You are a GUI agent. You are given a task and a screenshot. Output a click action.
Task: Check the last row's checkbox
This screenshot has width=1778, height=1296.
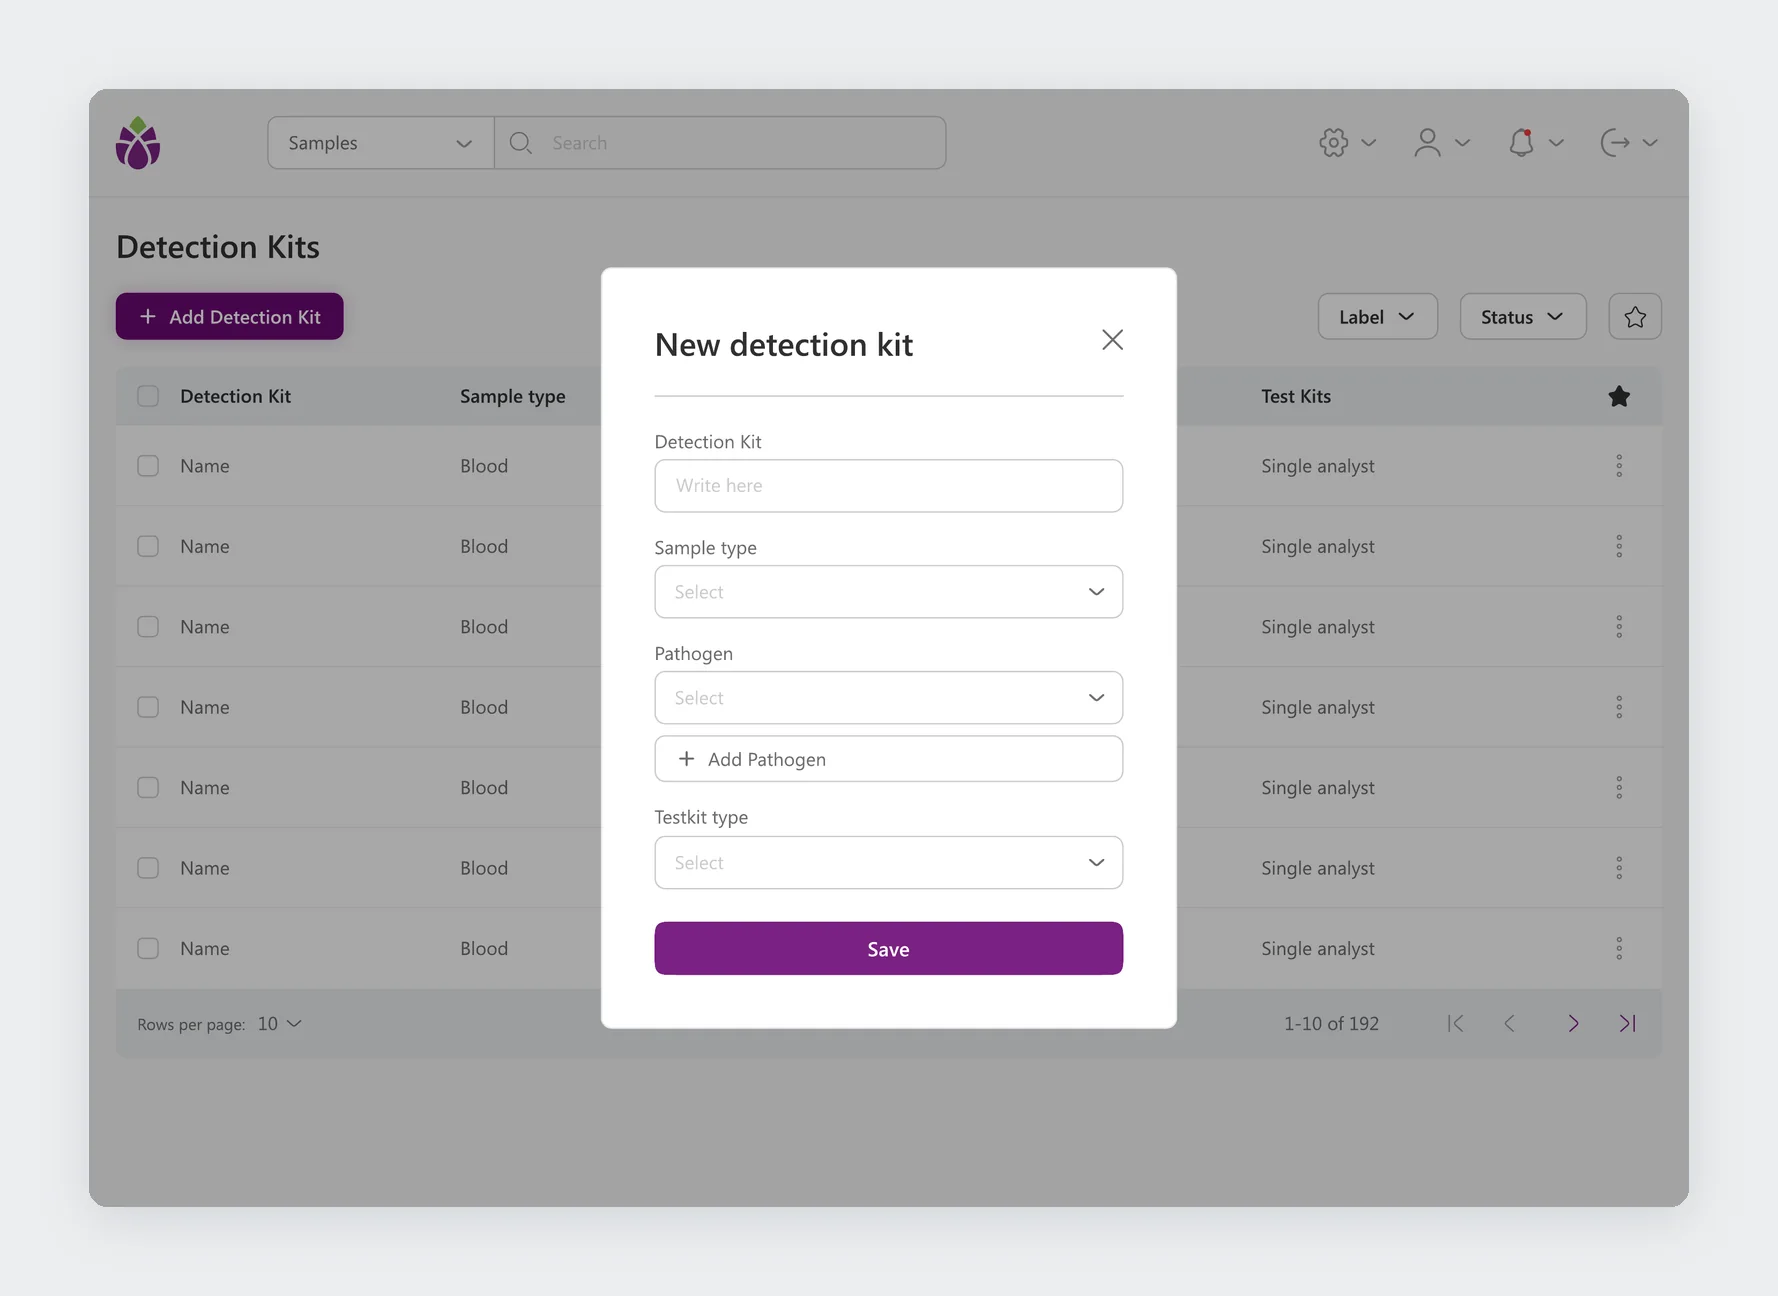point(148,949)
